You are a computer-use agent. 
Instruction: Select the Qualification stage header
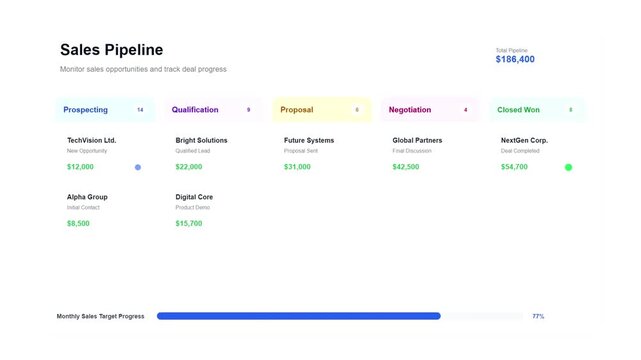pyautogui.click(x=213, y=110)
